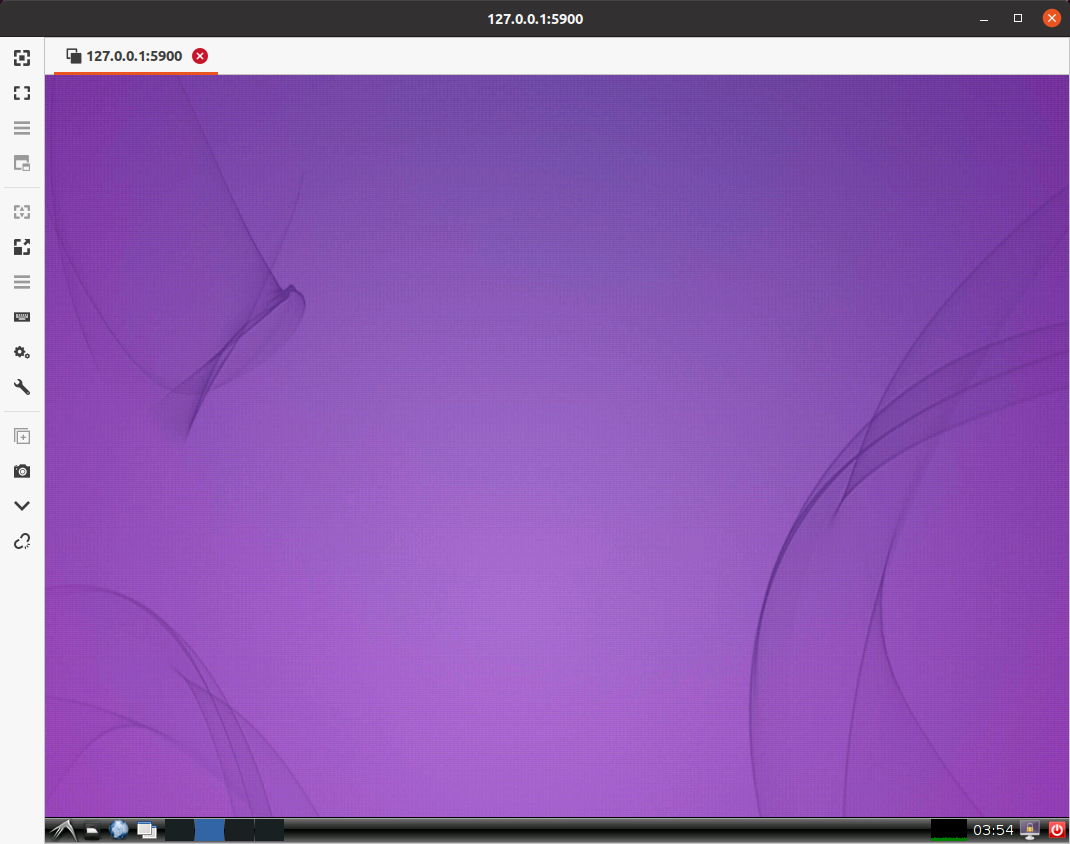The image size is (1070, 844).
Task: Toggle the scaled mode icon
Action: [21, 247]
